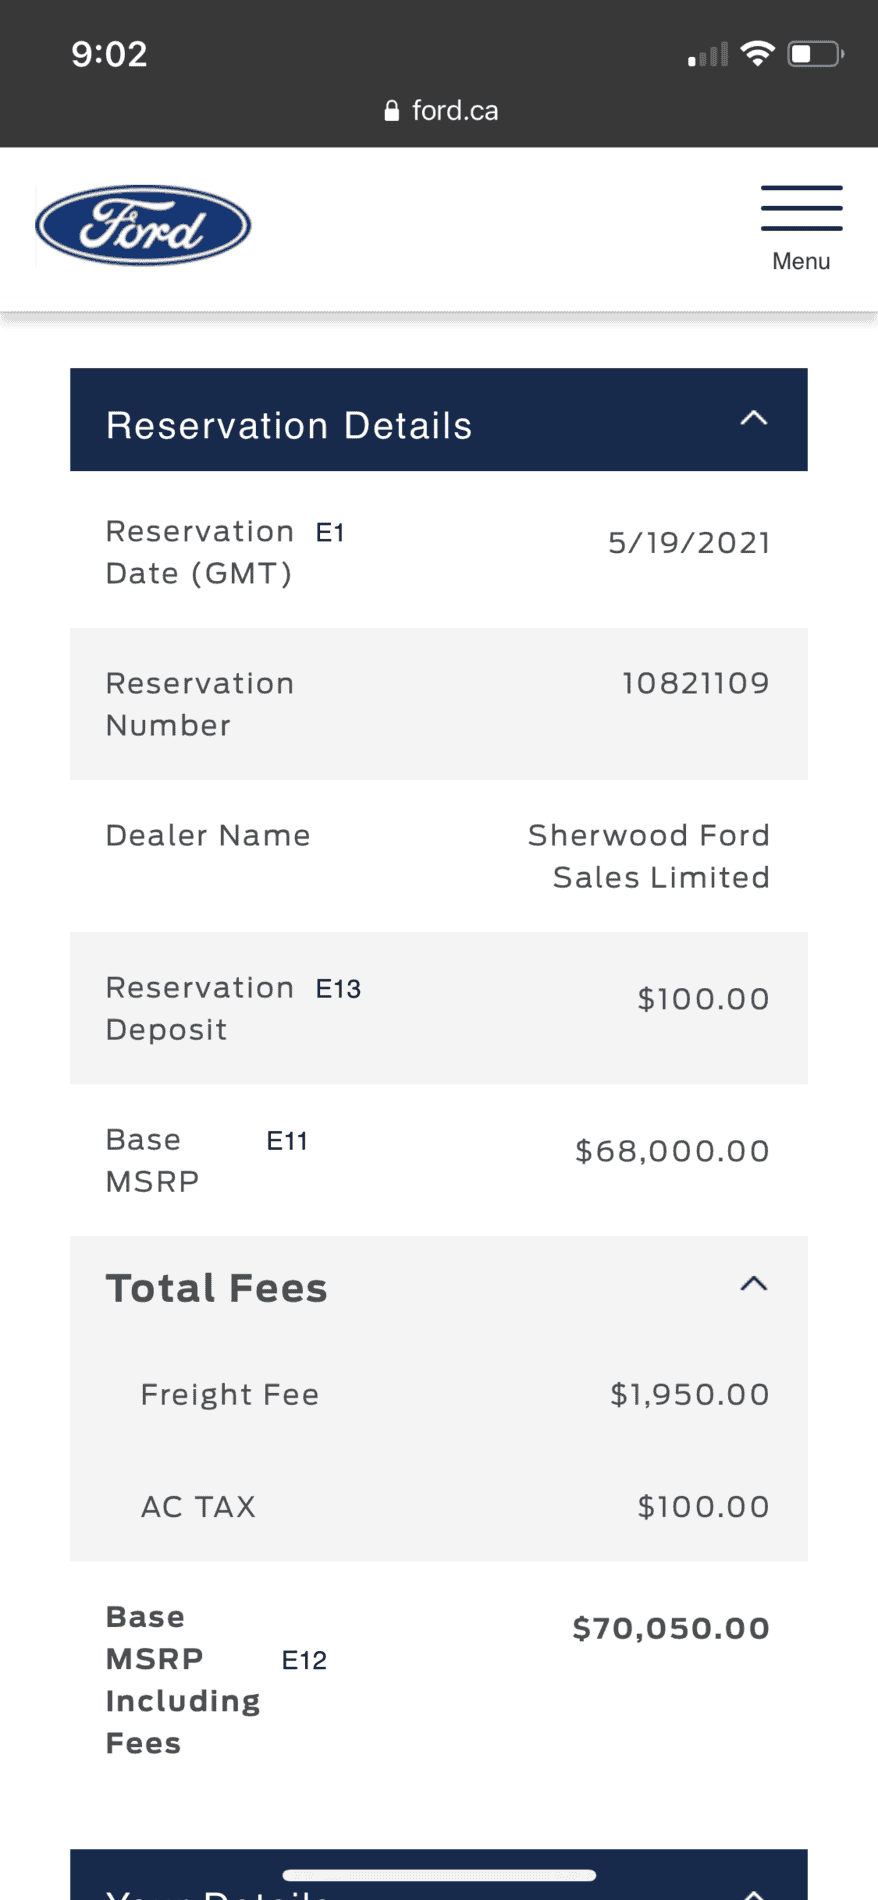
Task: Tap the reservation number 10821109
Action: coord(695,684)
